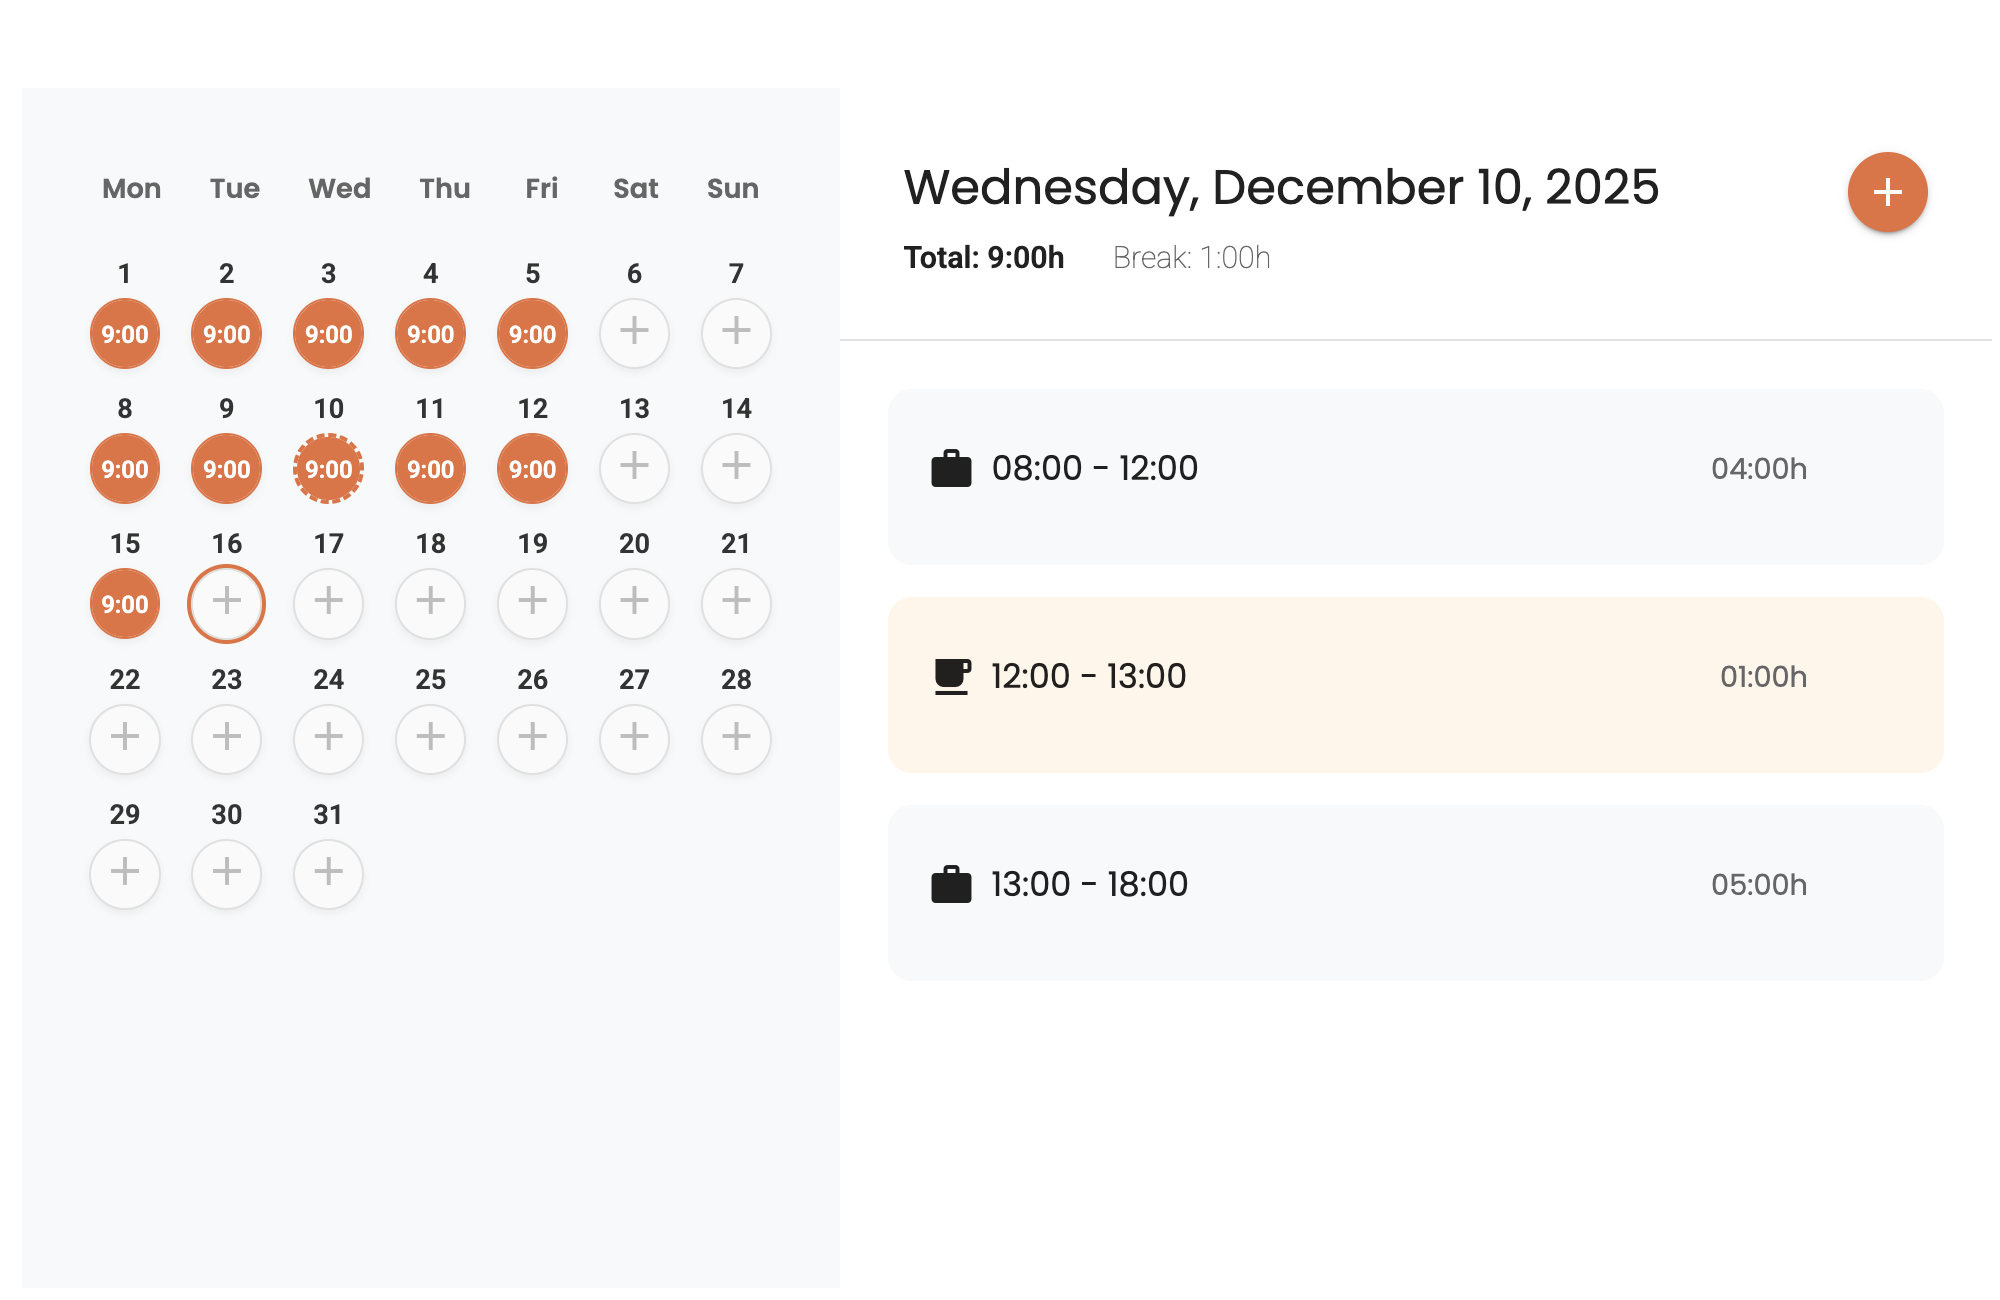Click the plus circle for day 16
Viewport: 2000px width, 1300px height.
point(227,603)
